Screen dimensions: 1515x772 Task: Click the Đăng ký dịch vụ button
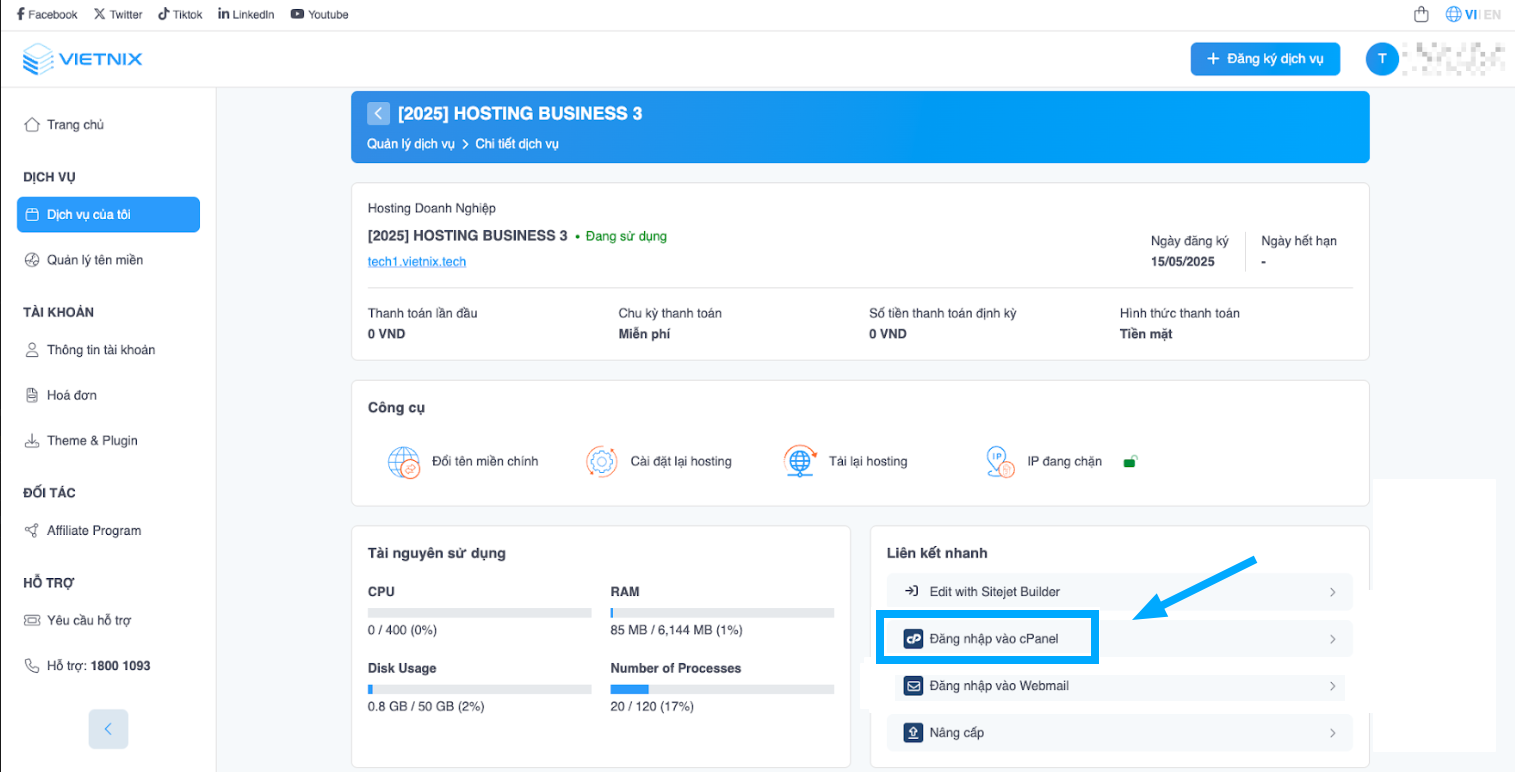(1264, 58)
